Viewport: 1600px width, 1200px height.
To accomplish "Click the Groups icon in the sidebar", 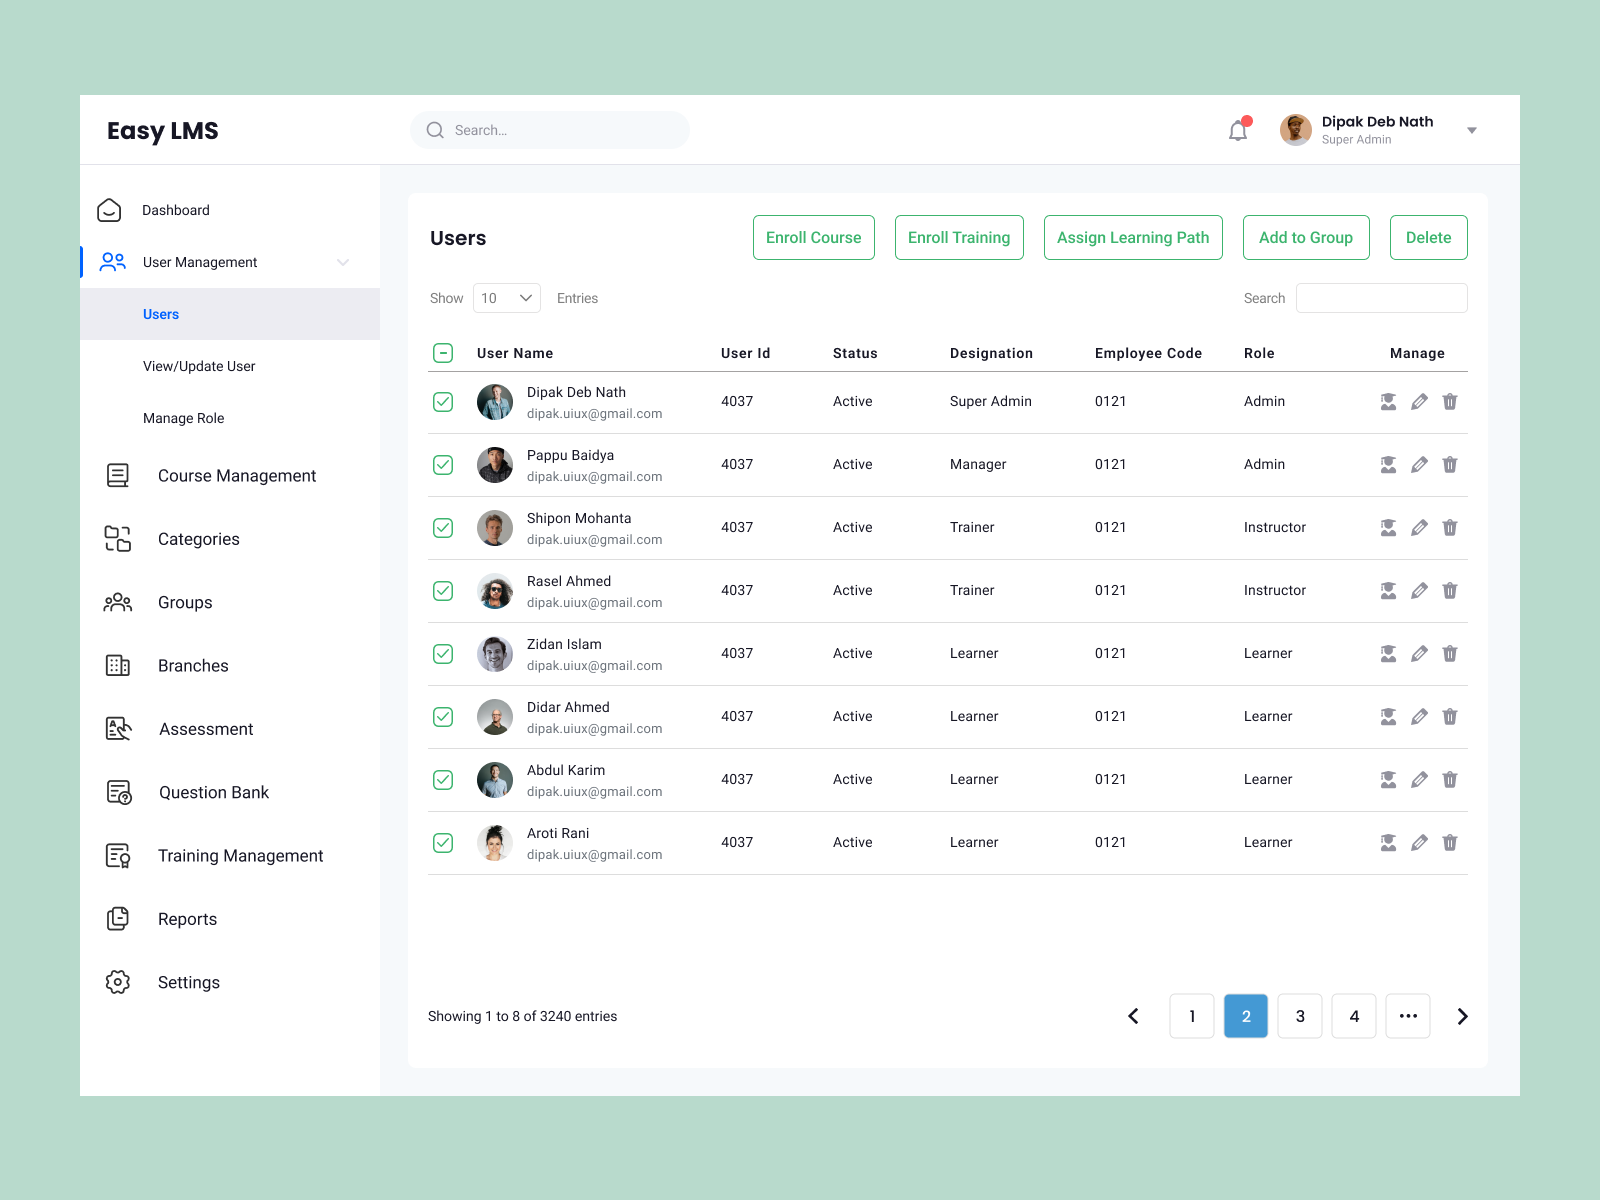I will click(x=117, y=602).
